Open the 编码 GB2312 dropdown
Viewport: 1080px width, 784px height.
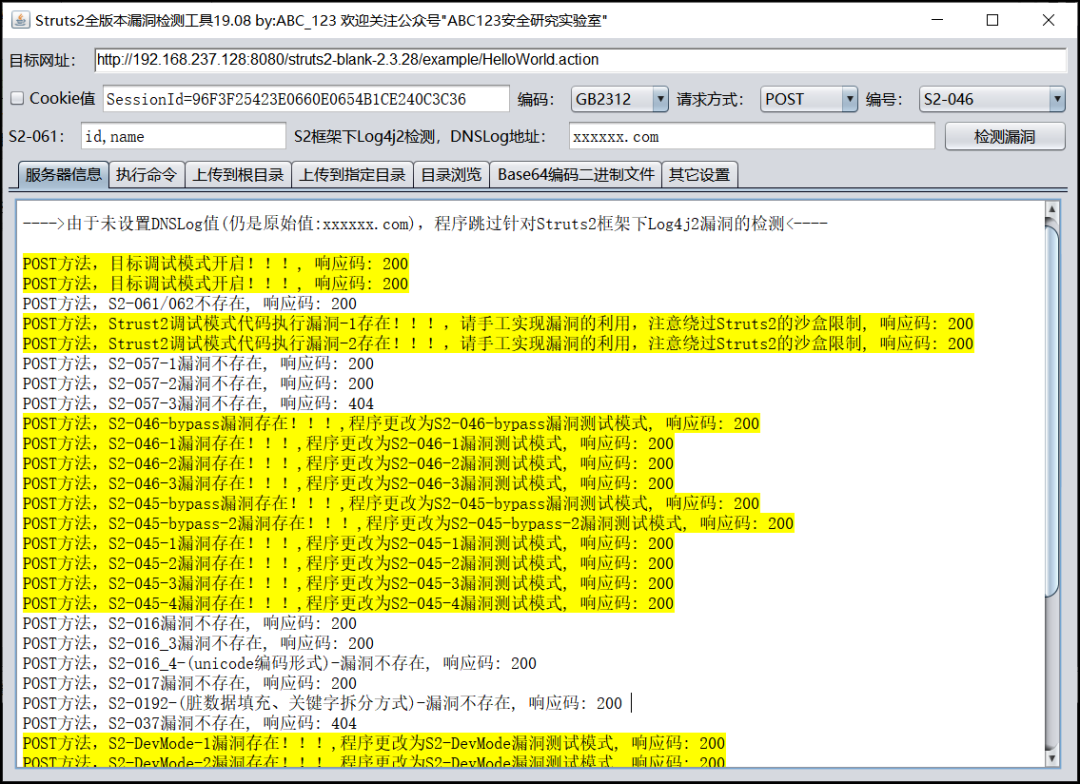click(619, 99)
